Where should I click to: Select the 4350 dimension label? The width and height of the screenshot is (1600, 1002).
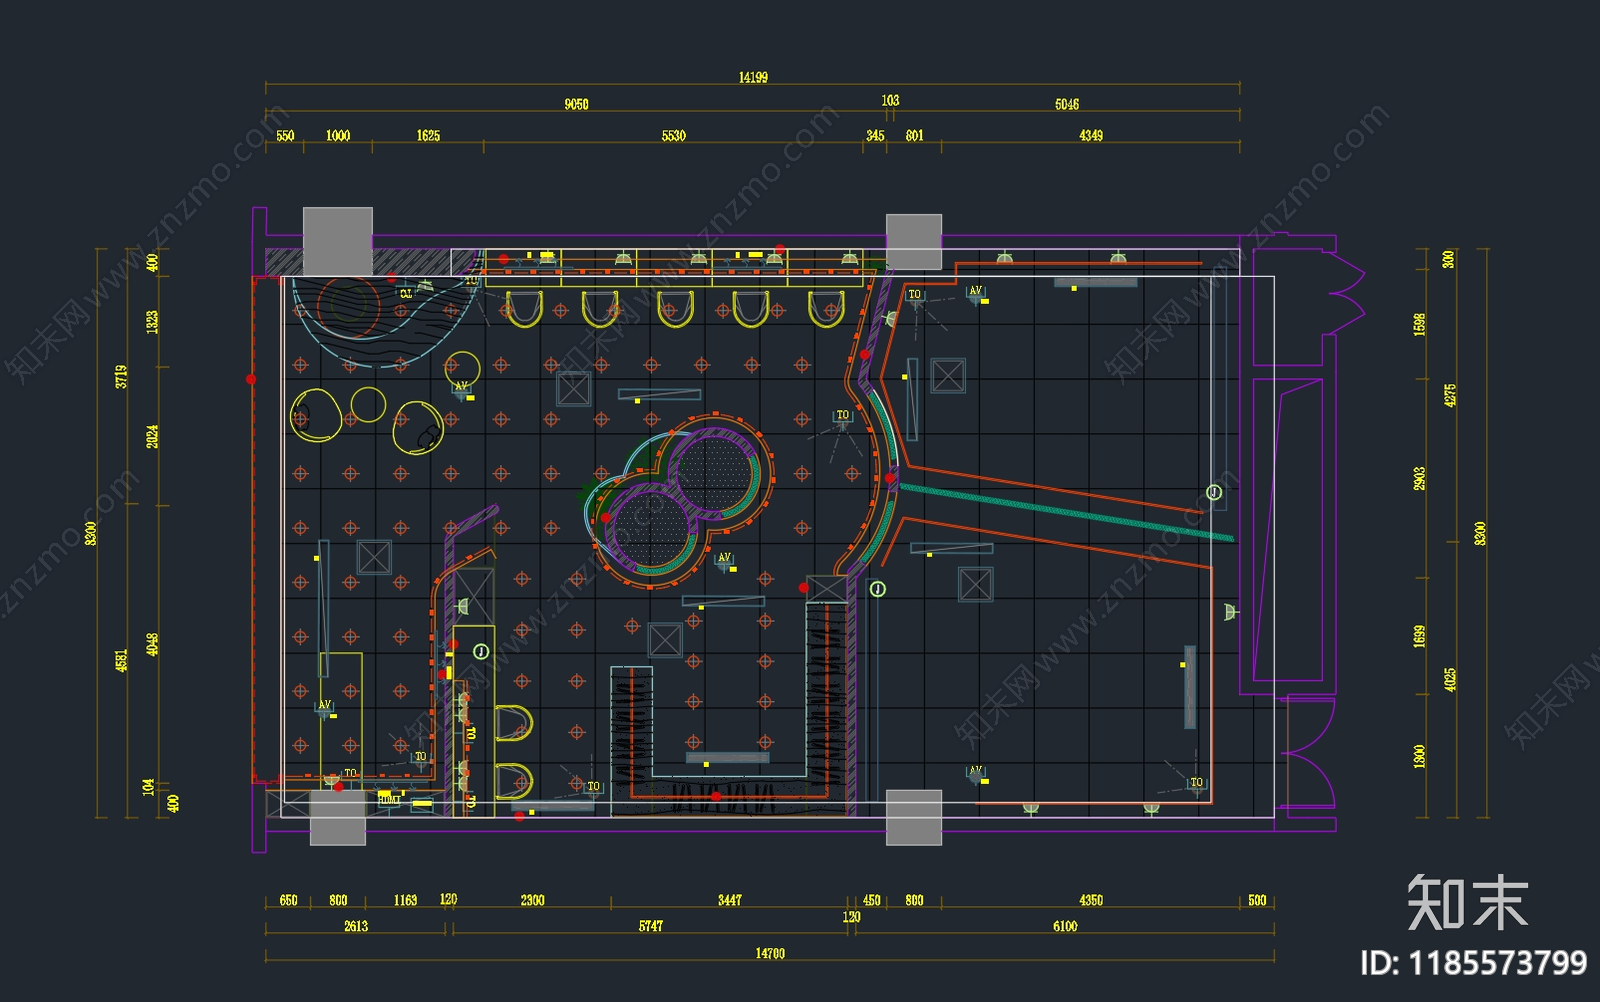(x=1091, y=901)
